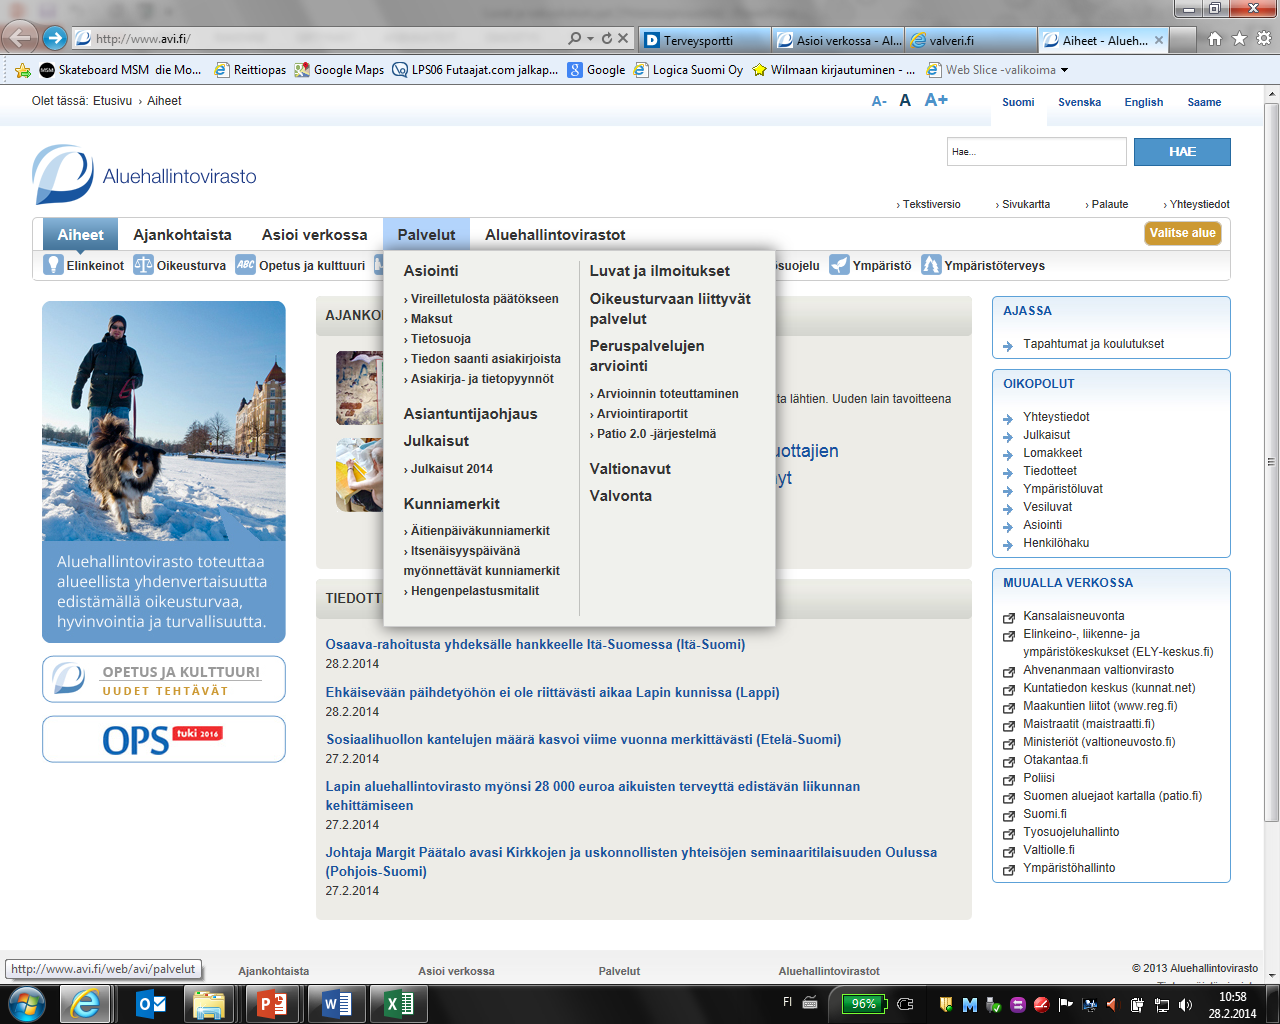Switch language to Svenska
The height and width of the screenshot is (1024, 1280).
1079,102
